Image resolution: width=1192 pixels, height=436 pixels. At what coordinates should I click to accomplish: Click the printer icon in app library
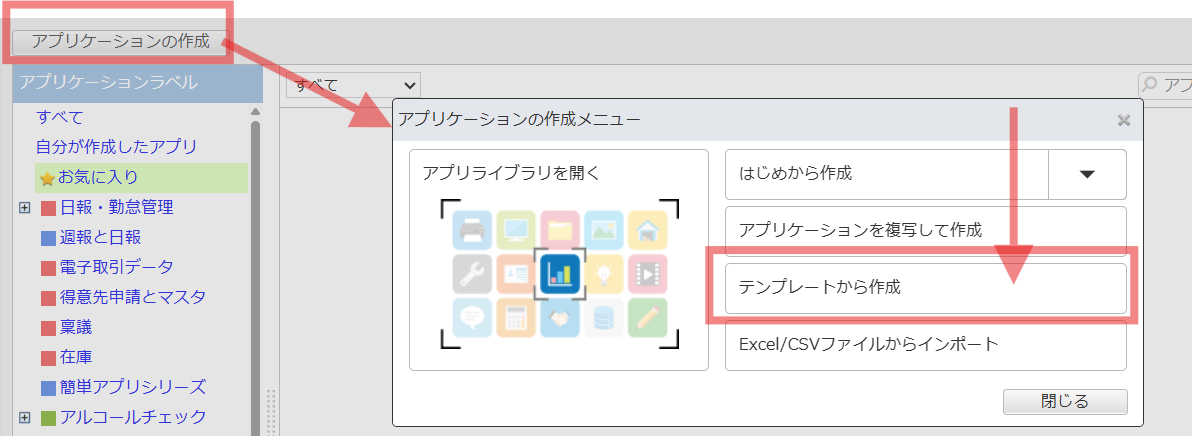click(x=472, y=230)
